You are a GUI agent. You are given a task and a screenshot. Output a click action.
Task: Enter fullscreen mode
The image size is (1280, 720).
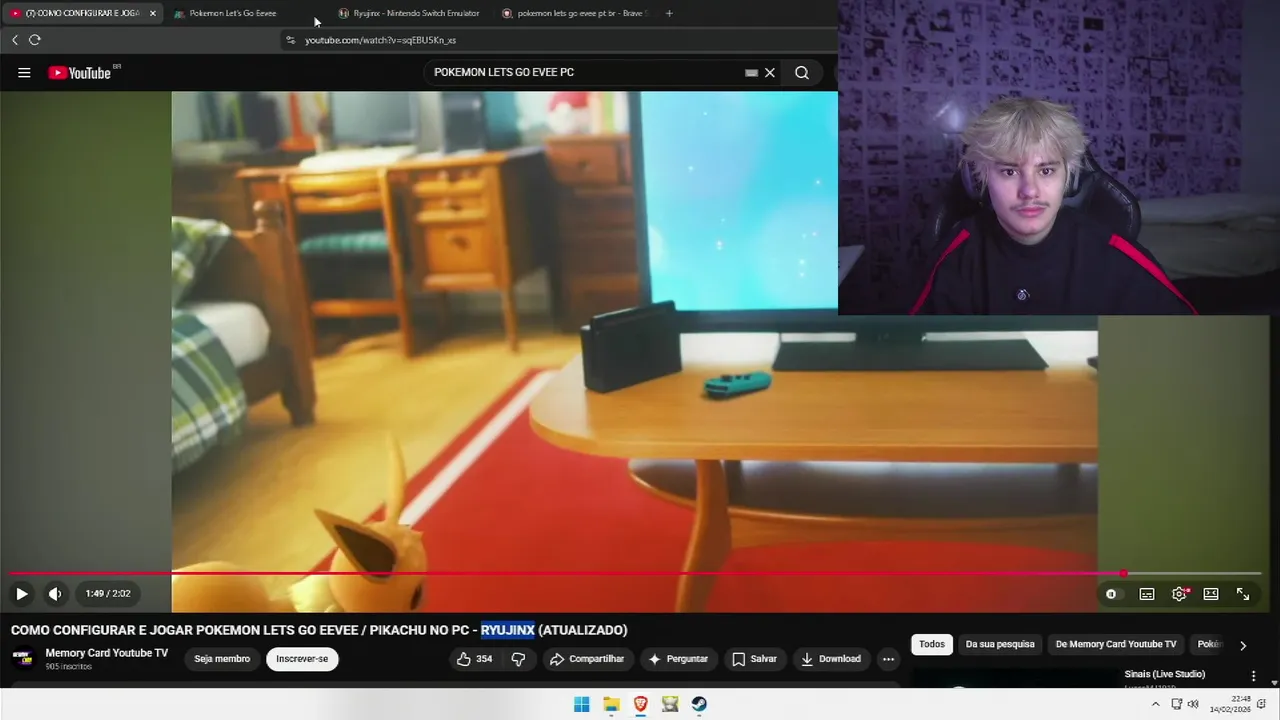[x=1243, y=594]
